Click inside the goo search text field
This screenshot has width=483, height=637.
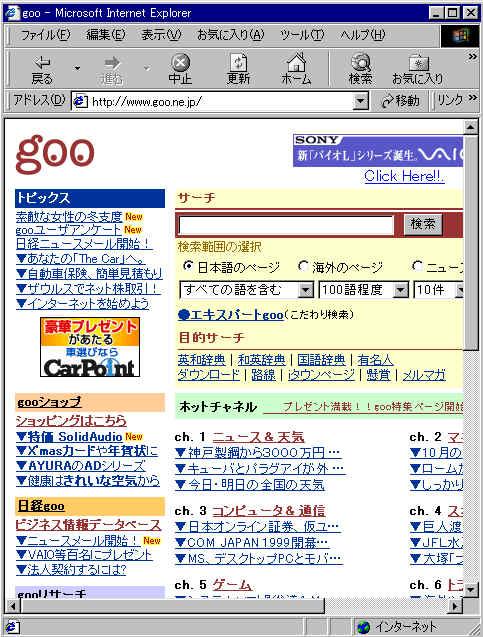tap(286, 225)
